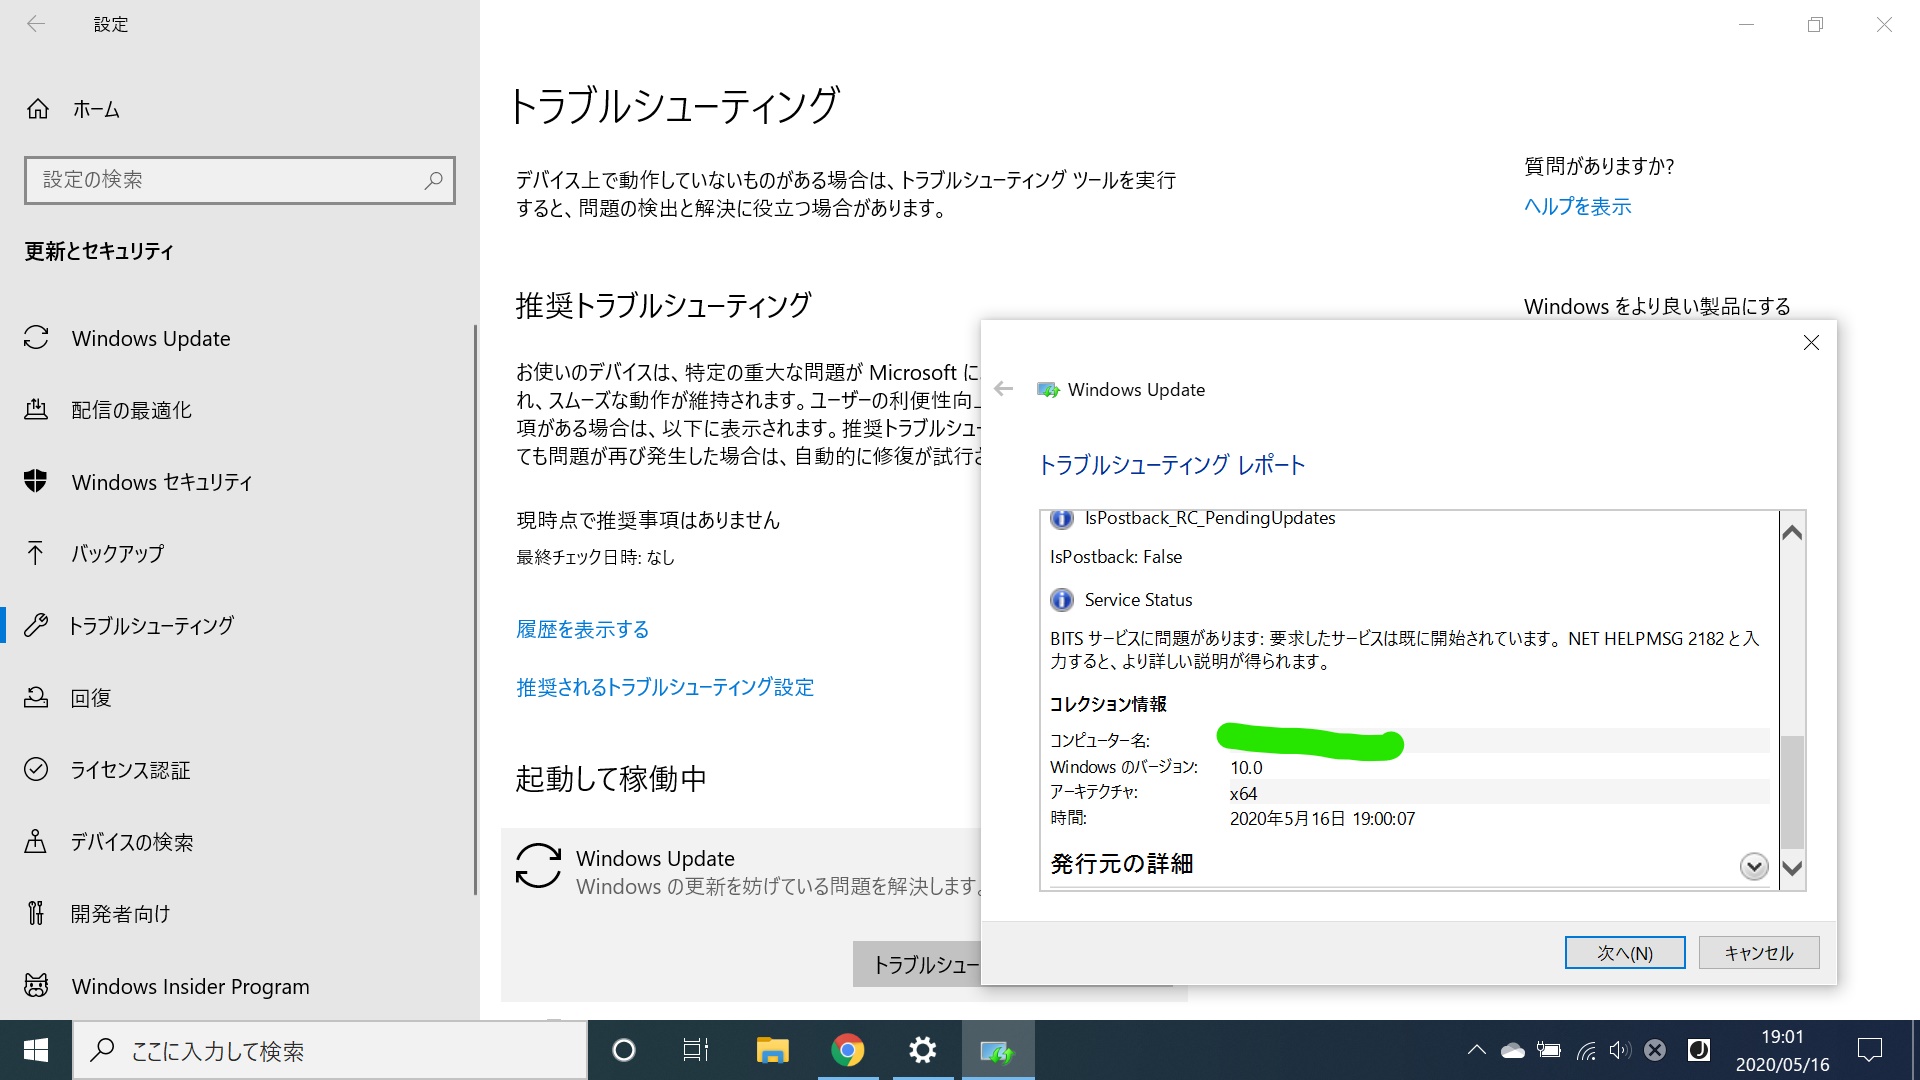This screenshot has width=1920, height=1080.
Task: Expand 発行元の詳細 section chevron
Action: (x=1754, y=866)
